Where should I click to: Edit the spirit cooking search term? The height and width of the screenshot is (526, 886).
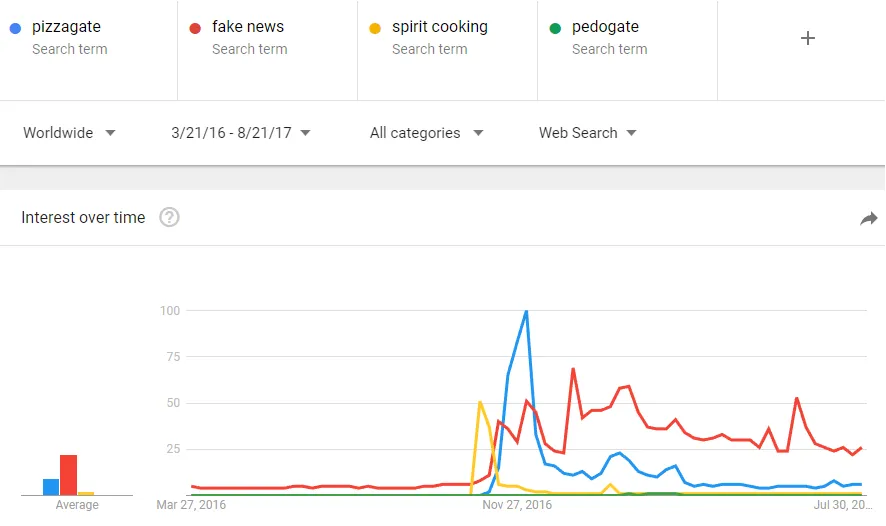click(440, 27)
